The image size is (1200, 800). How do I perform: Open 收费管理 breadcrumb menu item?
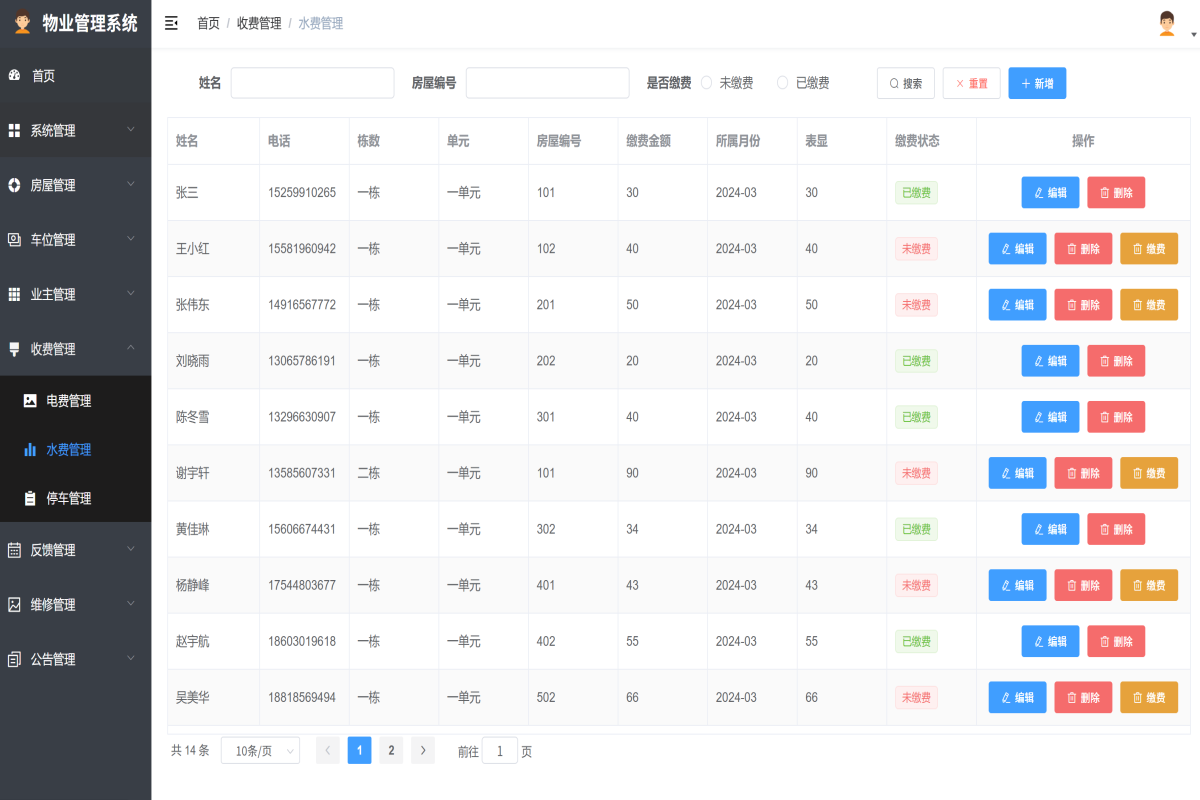click(258, 23)
